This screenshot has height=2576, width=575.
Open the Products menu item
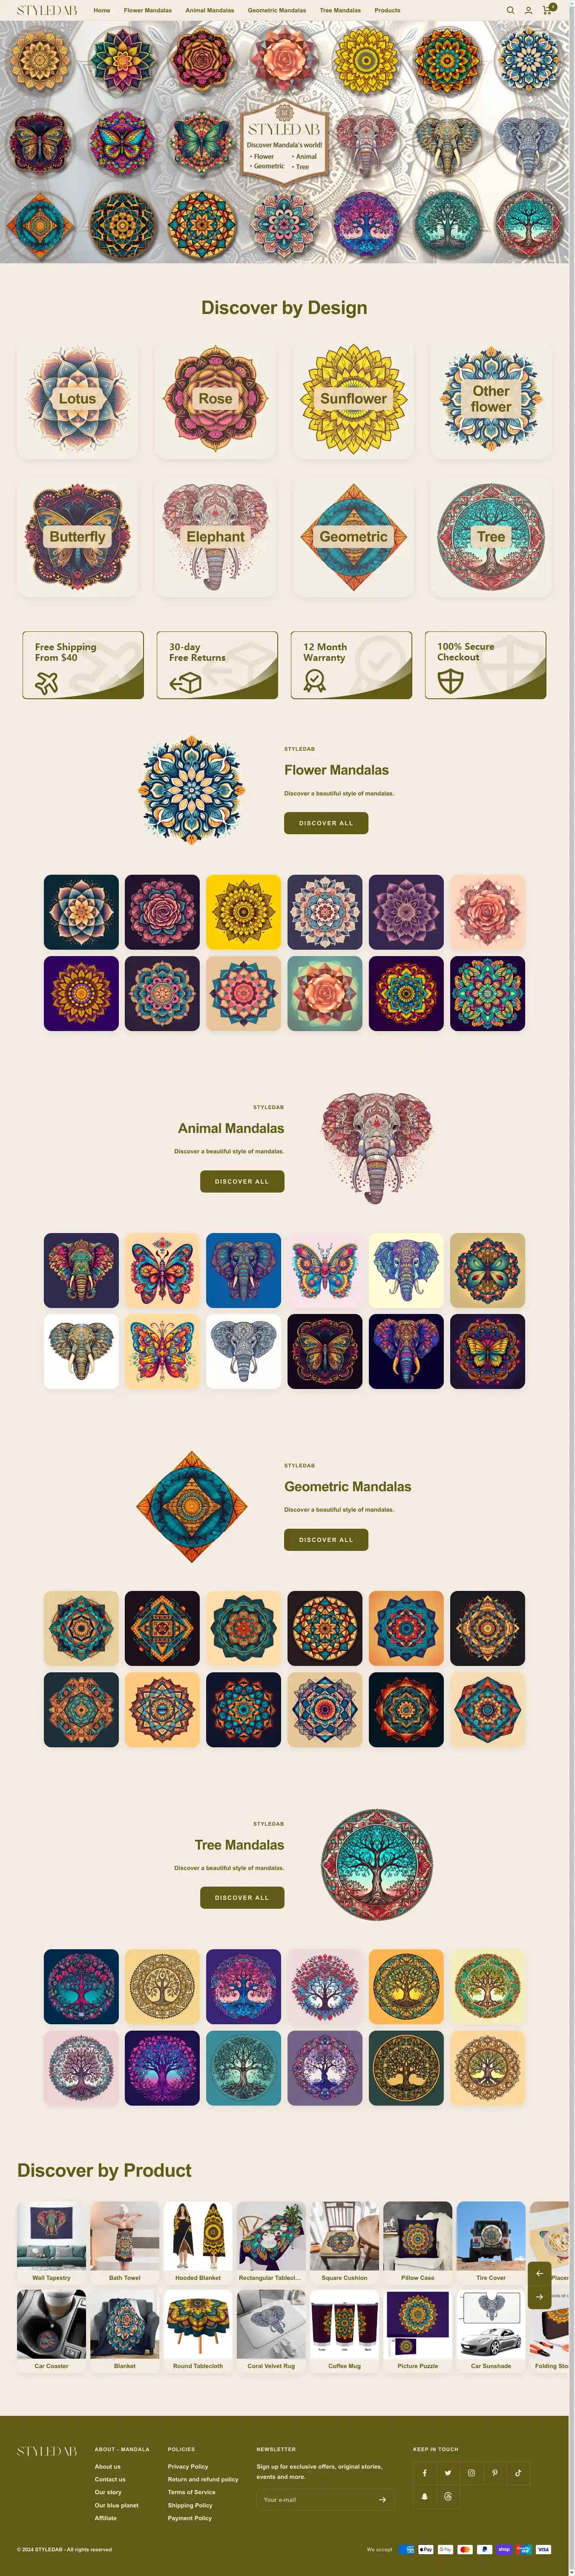[387, 10]
